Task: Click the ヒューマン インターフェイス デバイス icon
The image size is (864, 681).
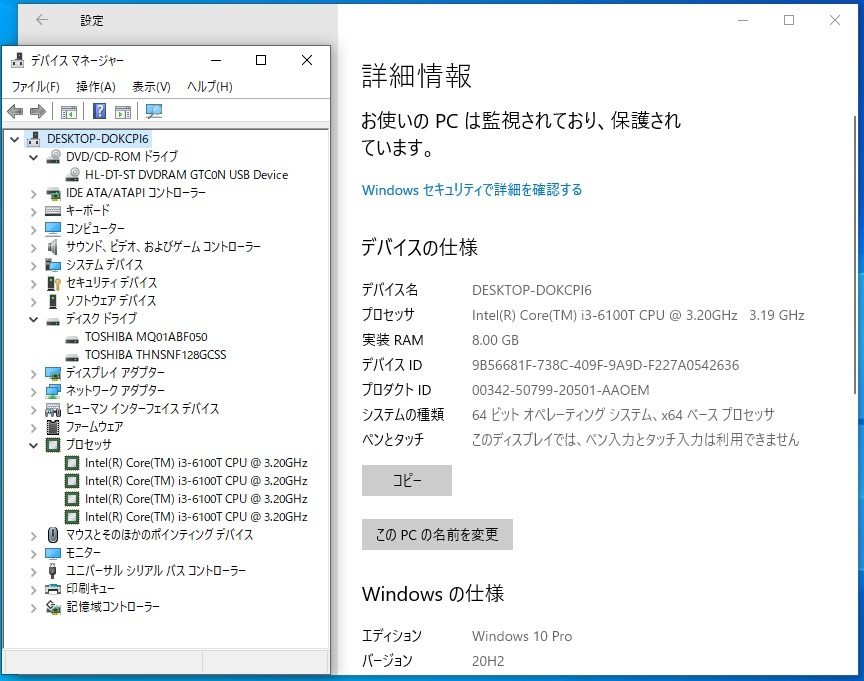Action: (53, 409)
